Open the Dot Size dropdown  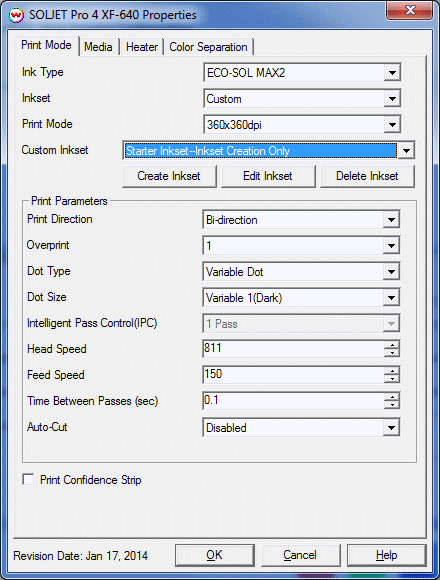[391, 298]
